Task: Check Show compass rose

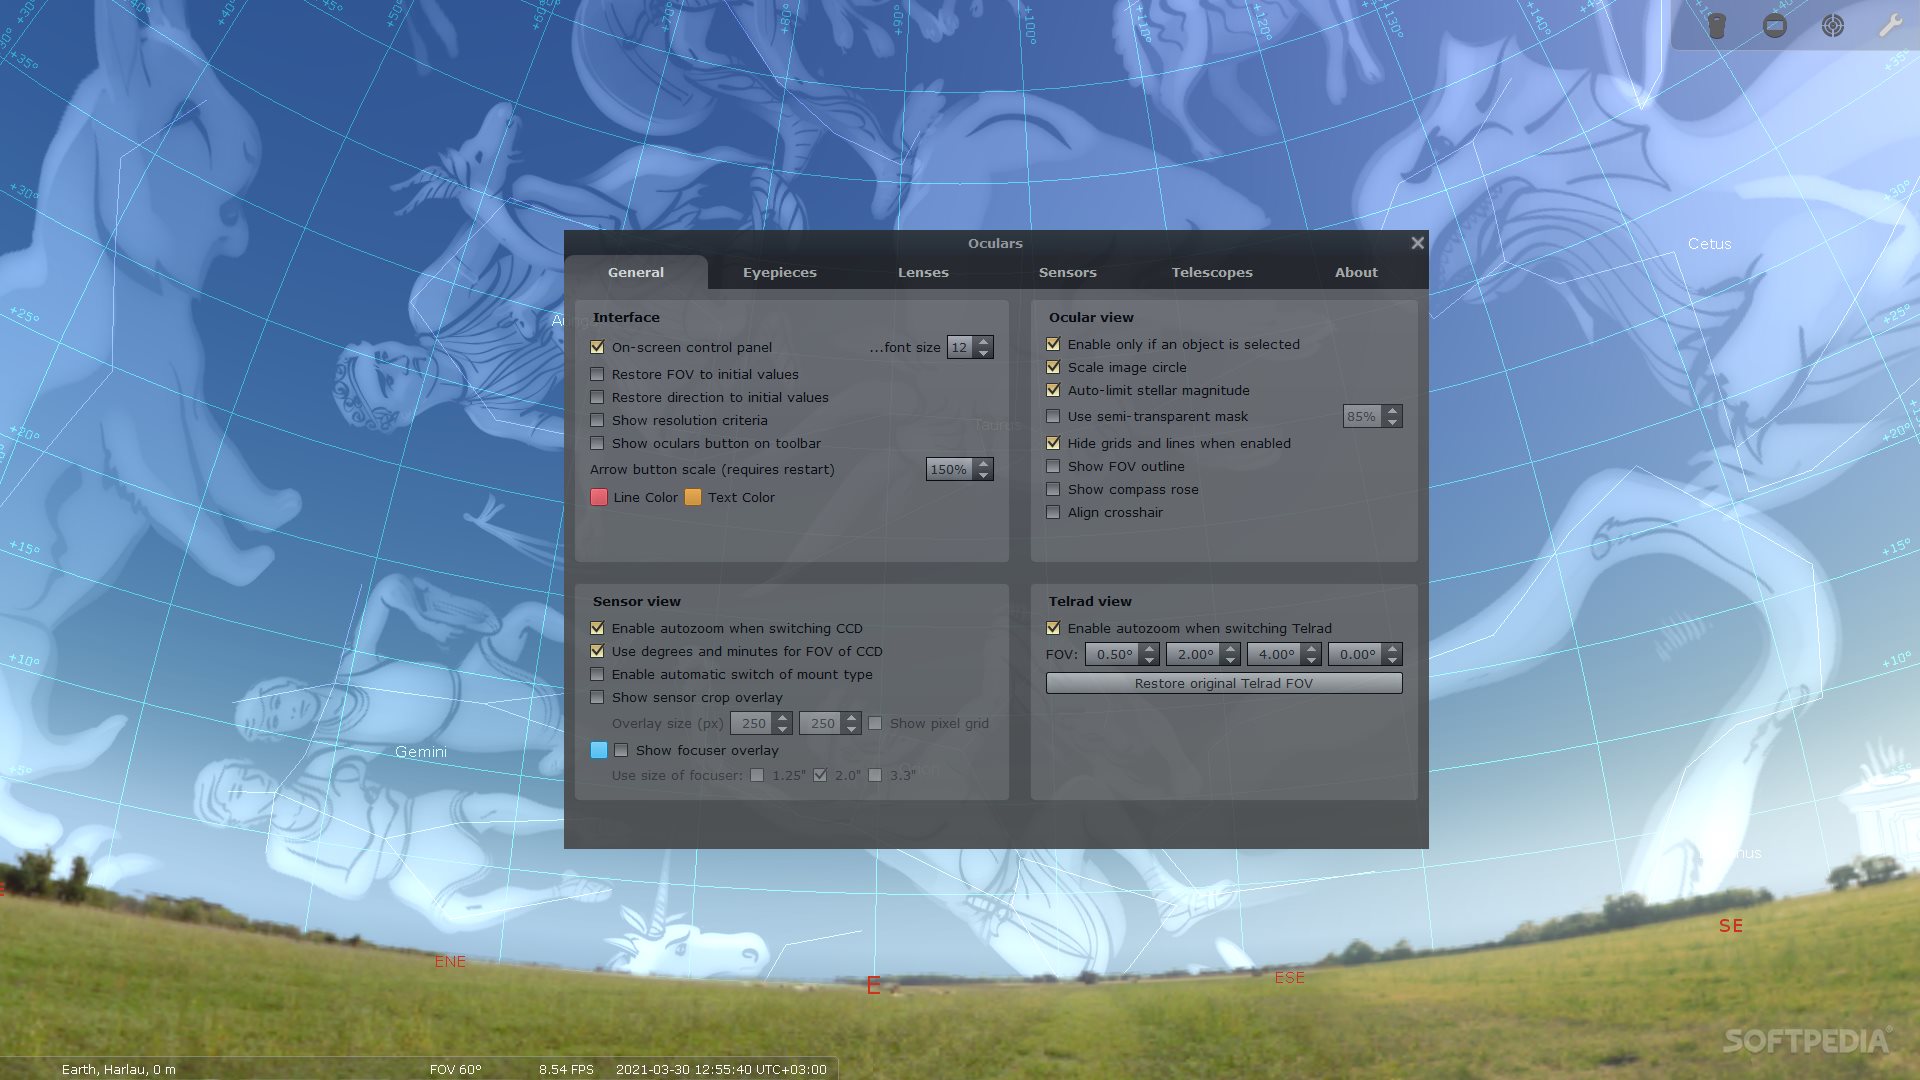Action: pyautogui.click(x=1053, y=489)
